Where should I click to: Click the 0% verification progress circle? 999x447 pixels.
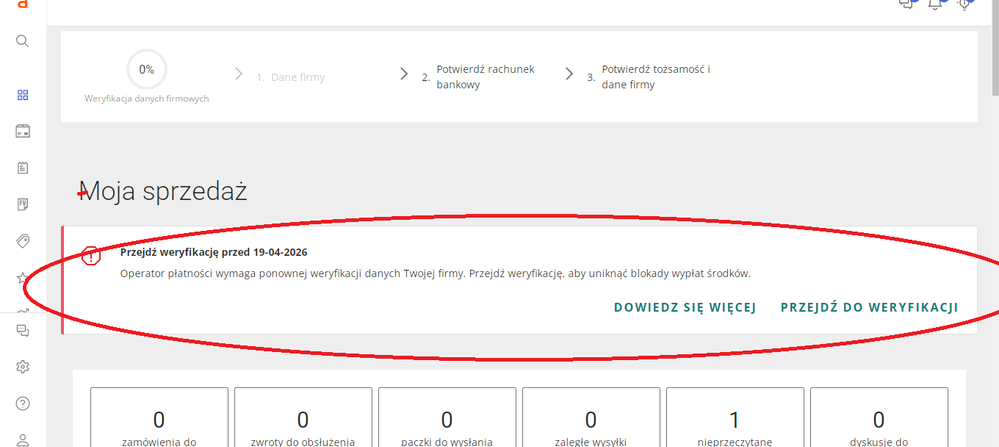point(146,69)
